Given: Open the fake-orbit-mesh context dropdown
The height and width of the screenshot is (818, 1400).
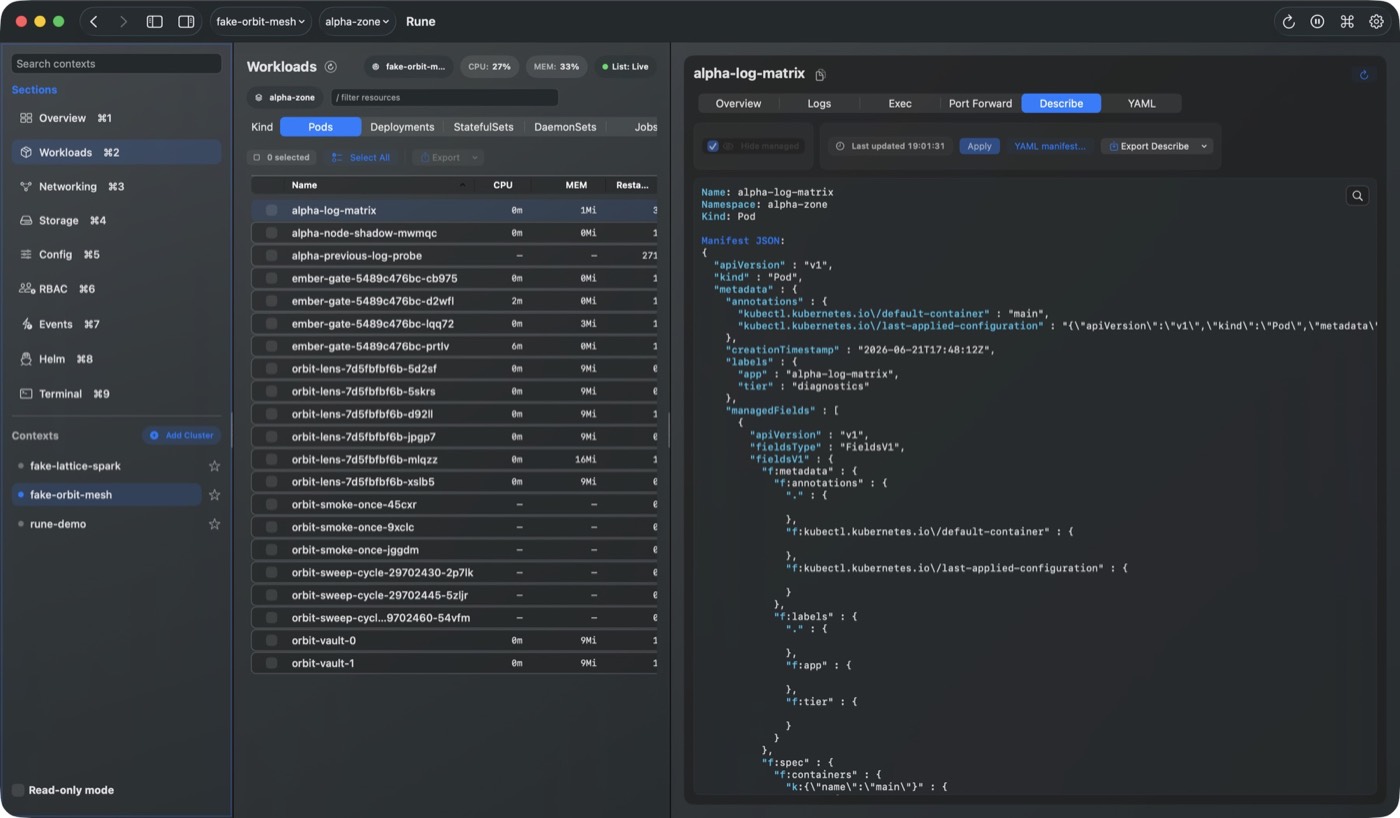Looking at the screenshot, I should tap(261, 21).
